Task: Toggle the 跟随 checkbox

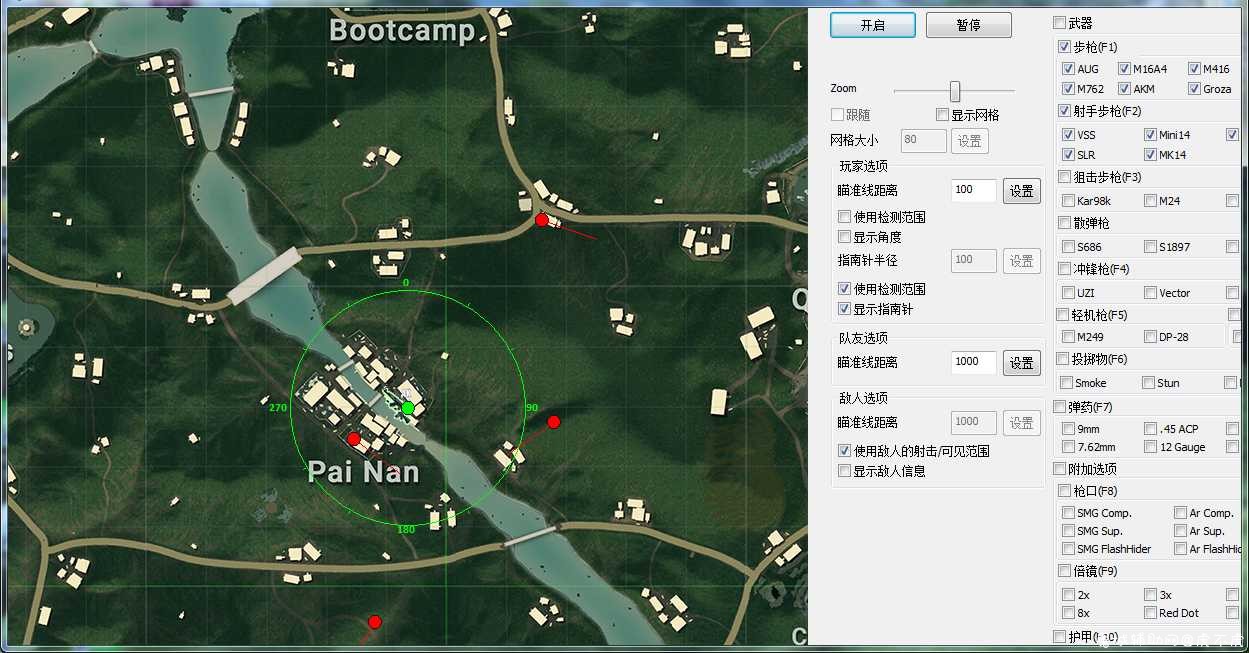Action: 837,115
